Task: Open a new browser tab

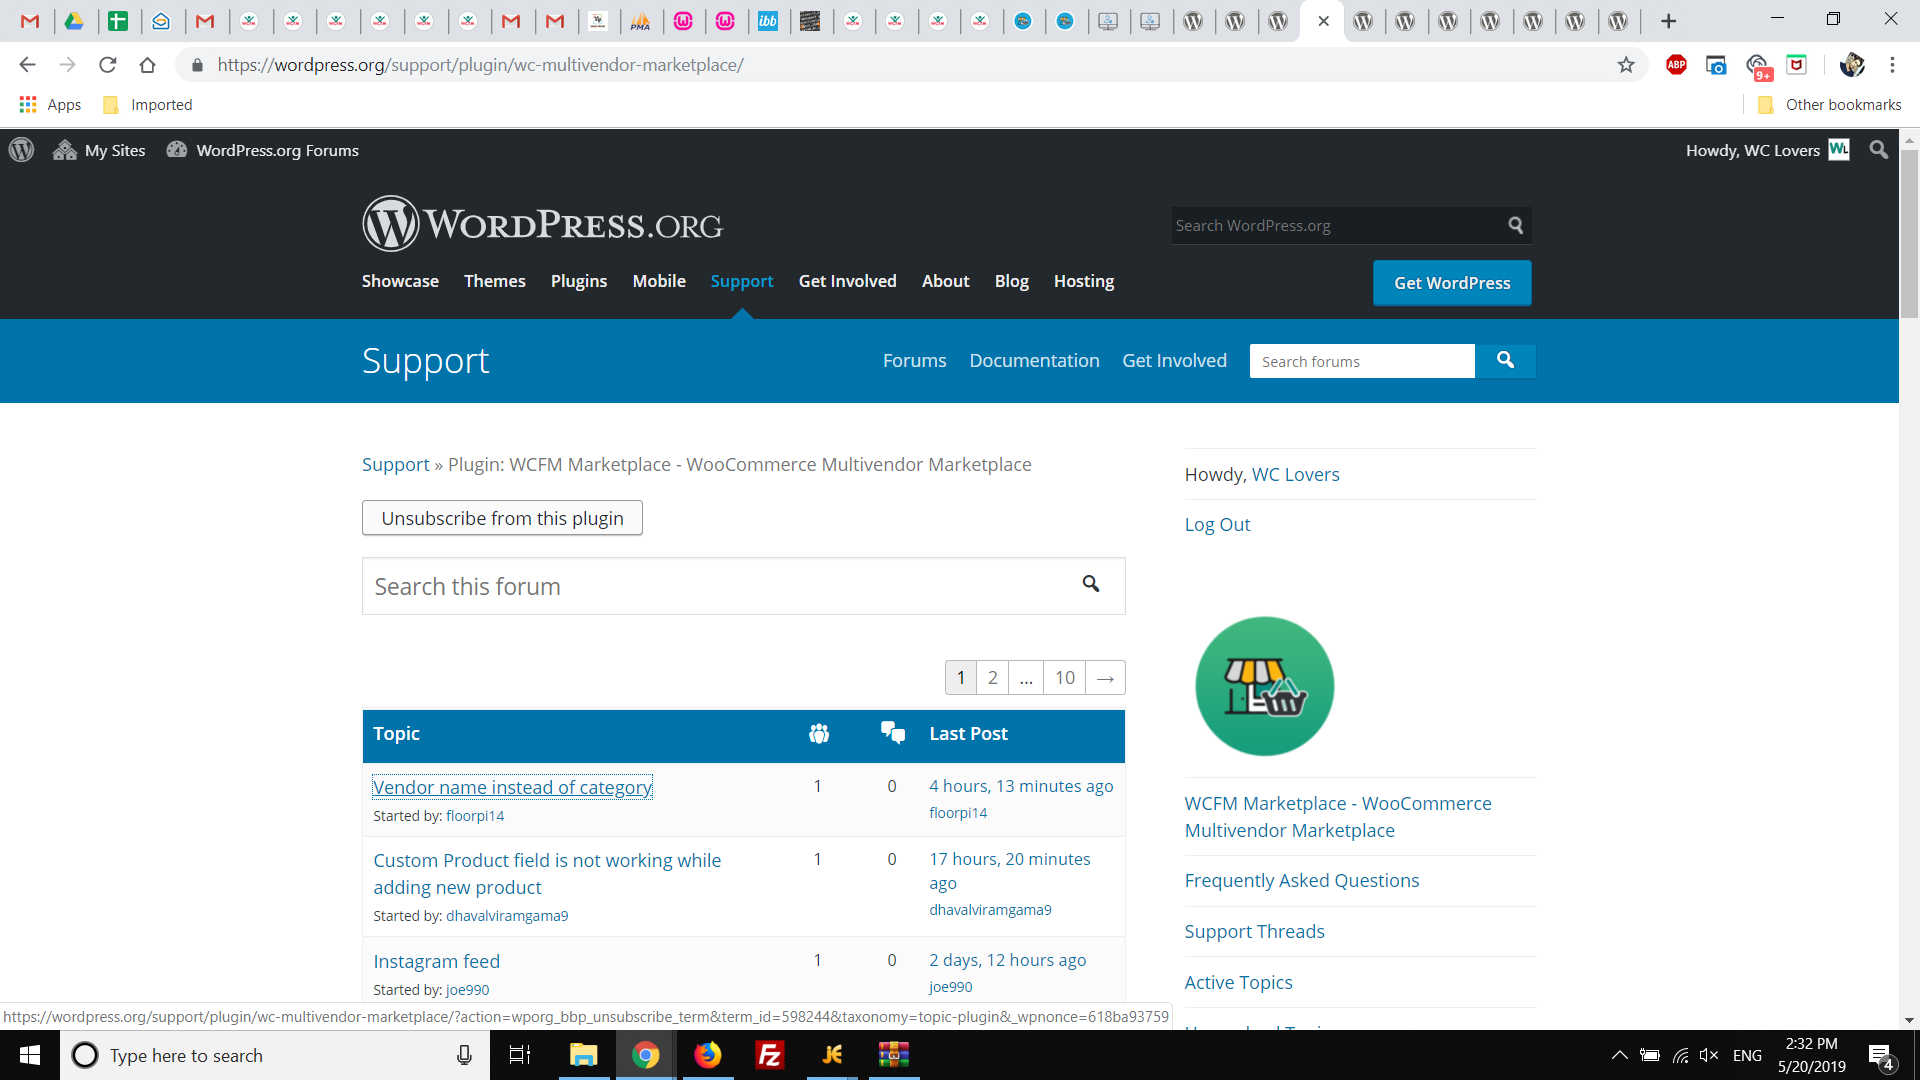Action: pyautogui.click(x=1668, y=21)
